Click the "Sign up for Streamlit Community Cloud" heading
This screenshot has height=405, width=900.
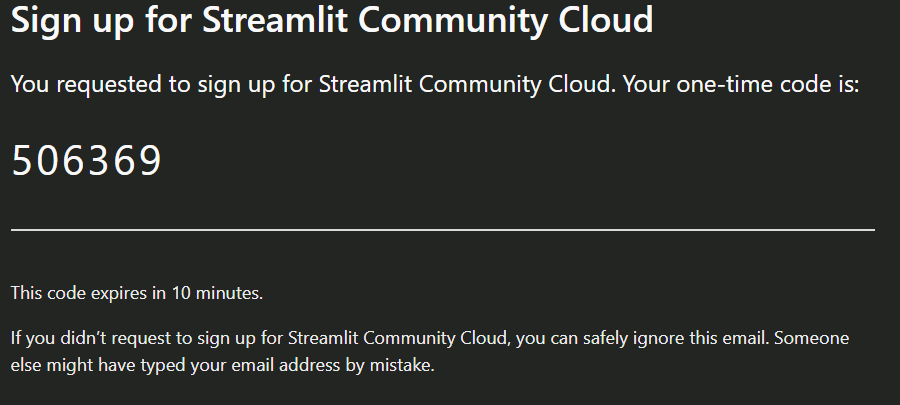[x=332, y=20]
